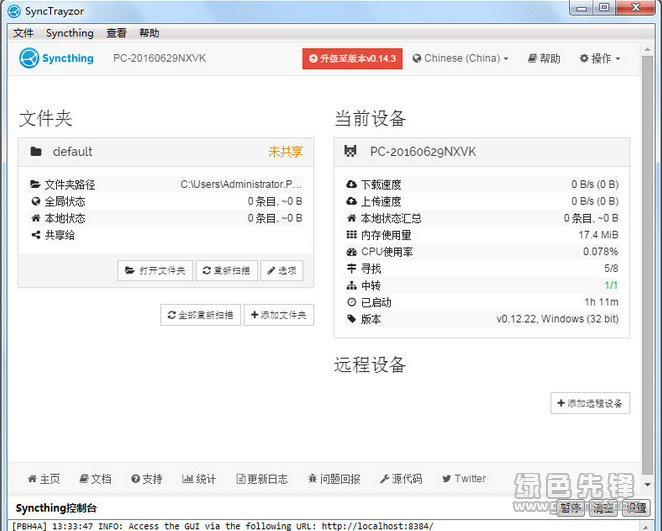Image resolution: width=662 pixels, height=531 pixels.
Task: Click the 0.078% CPU usage value
Action: tap(600, 252)
